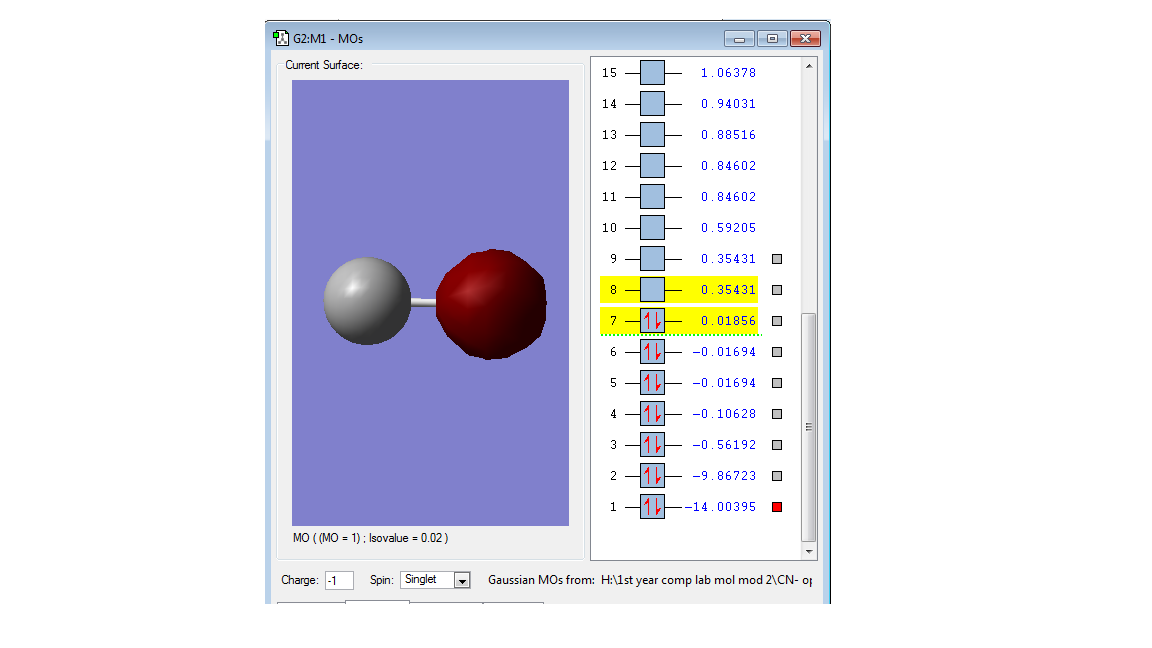Click the occupied orbital box for MO 2
The image size is (1152, 648).
[652, 476]
